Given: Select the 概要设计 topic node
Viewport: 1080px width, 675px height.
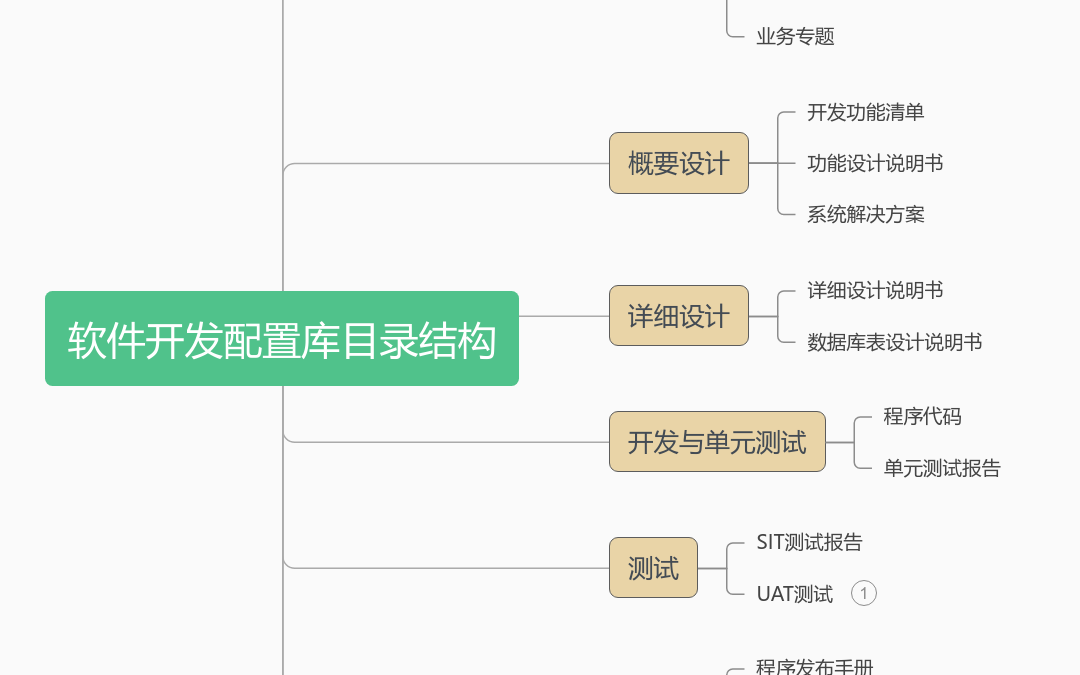Looking at the screenshot, I should pyautogui.click(x=678, y=163).
